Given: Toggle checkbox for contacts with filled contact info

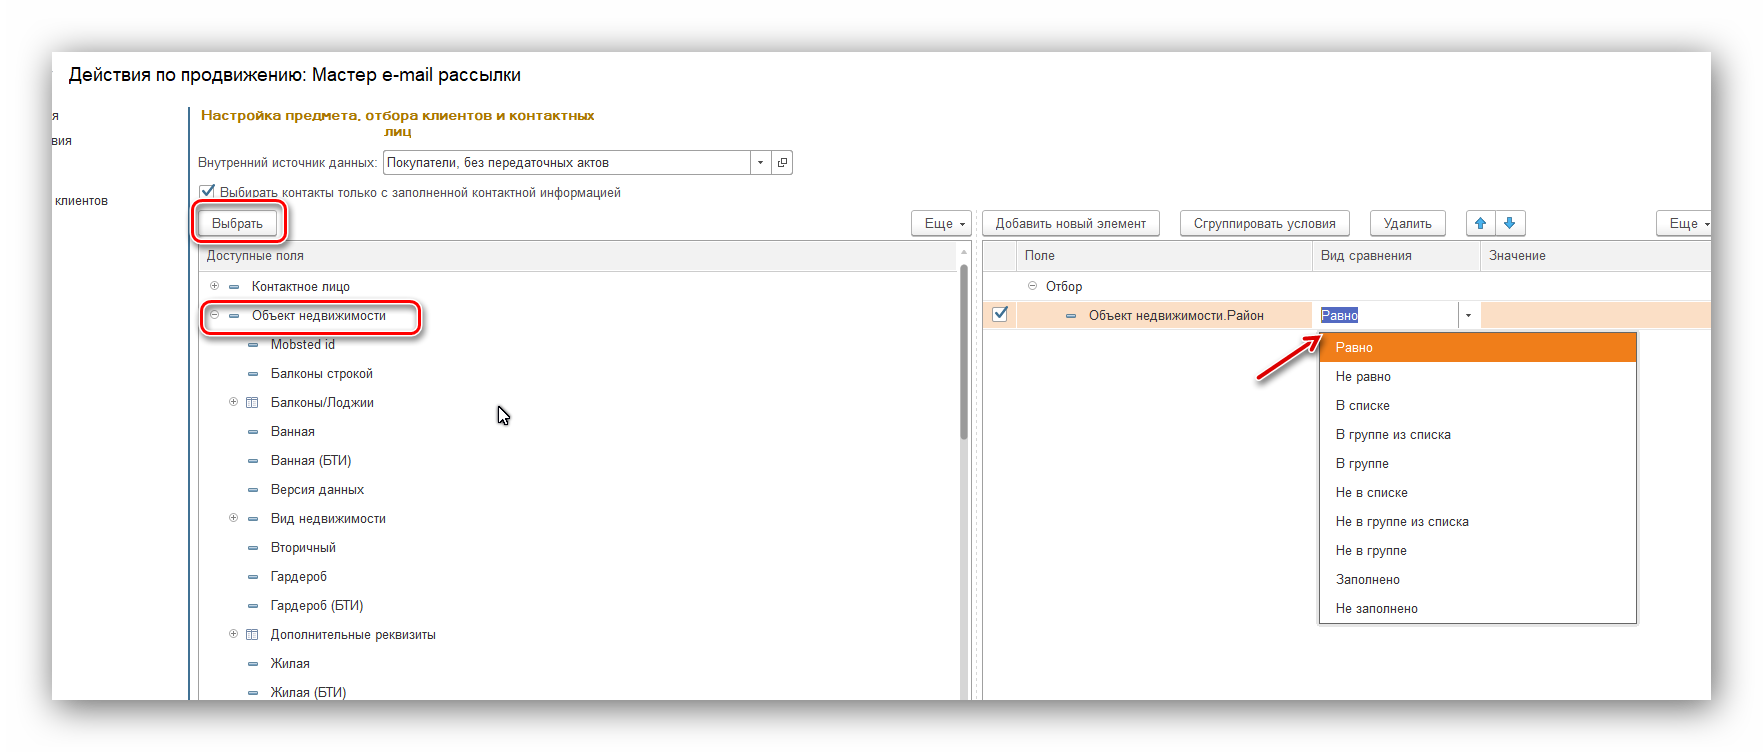Looking at the screenshot, I should click(x=207, y=192).
